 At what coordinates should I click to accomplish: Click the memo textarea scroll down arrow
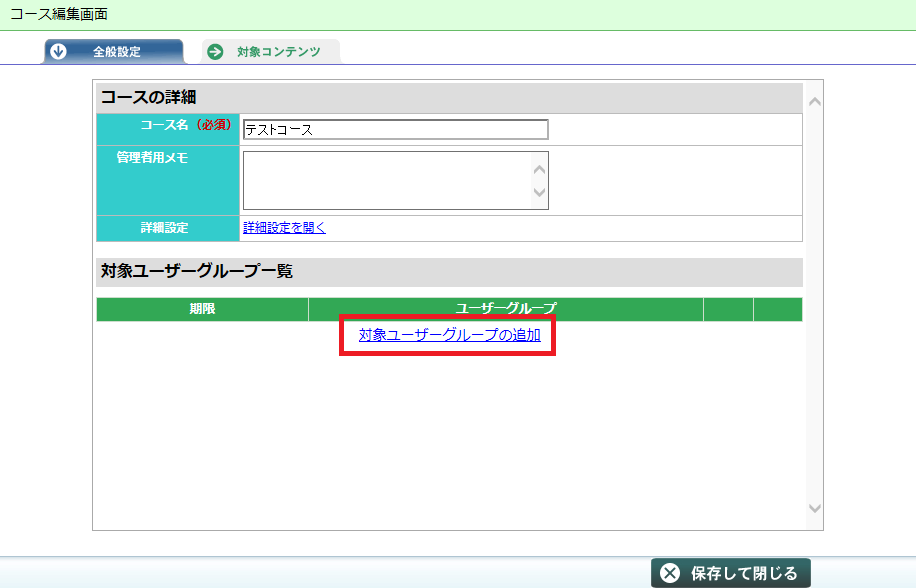pos(540,192)
